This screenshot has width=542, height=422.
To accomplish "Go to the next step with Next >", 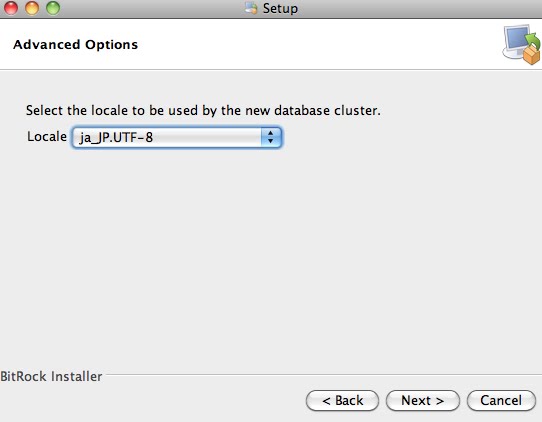I will coord(423,401).
